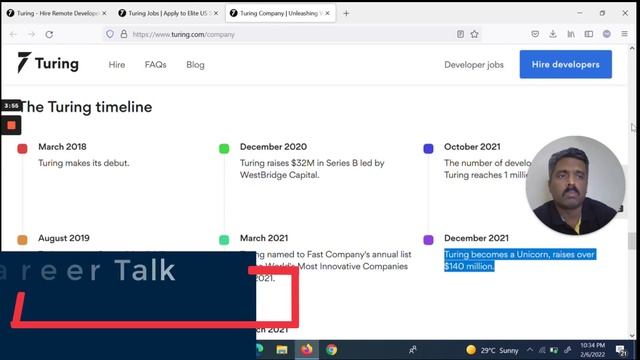640x360 pixels.
Task: Reload the current page
Action: [x=49, y=35]
